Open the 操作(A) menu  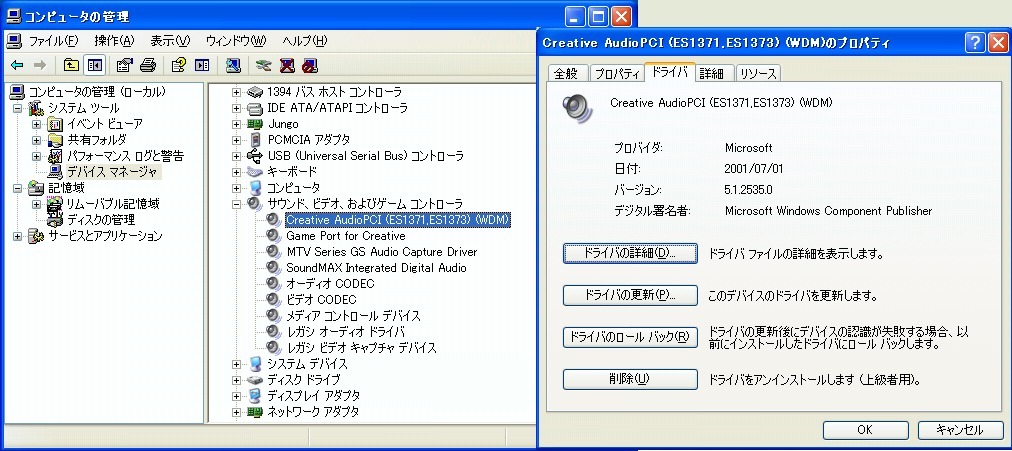pyautogui.click(x=114, y=41)
